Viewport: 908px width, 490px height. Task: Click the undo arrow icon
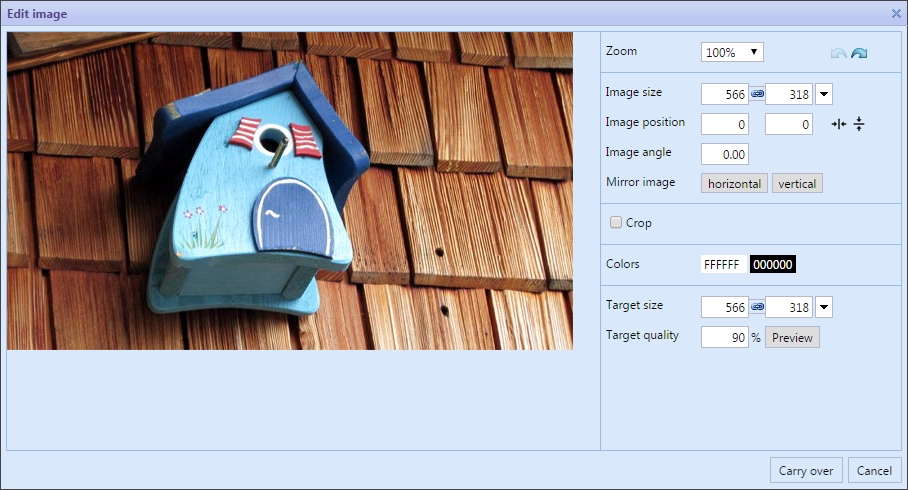(x=838, y=53)
